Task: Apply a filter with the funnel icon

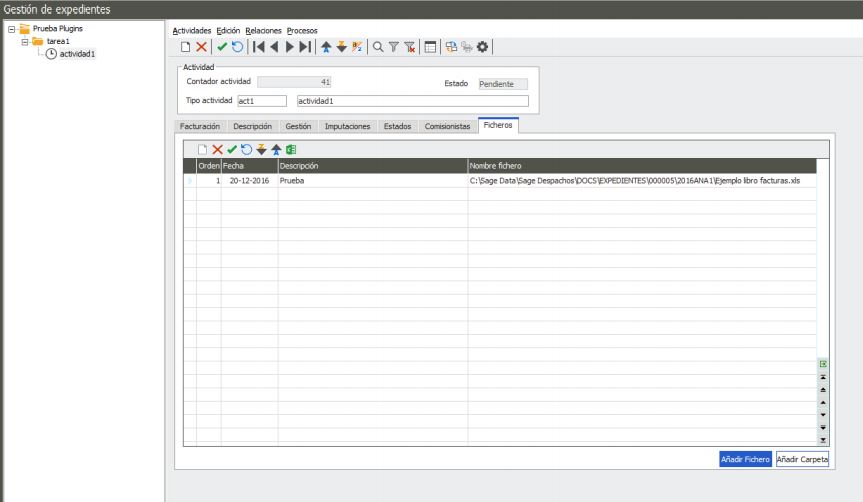Action: 394,47
